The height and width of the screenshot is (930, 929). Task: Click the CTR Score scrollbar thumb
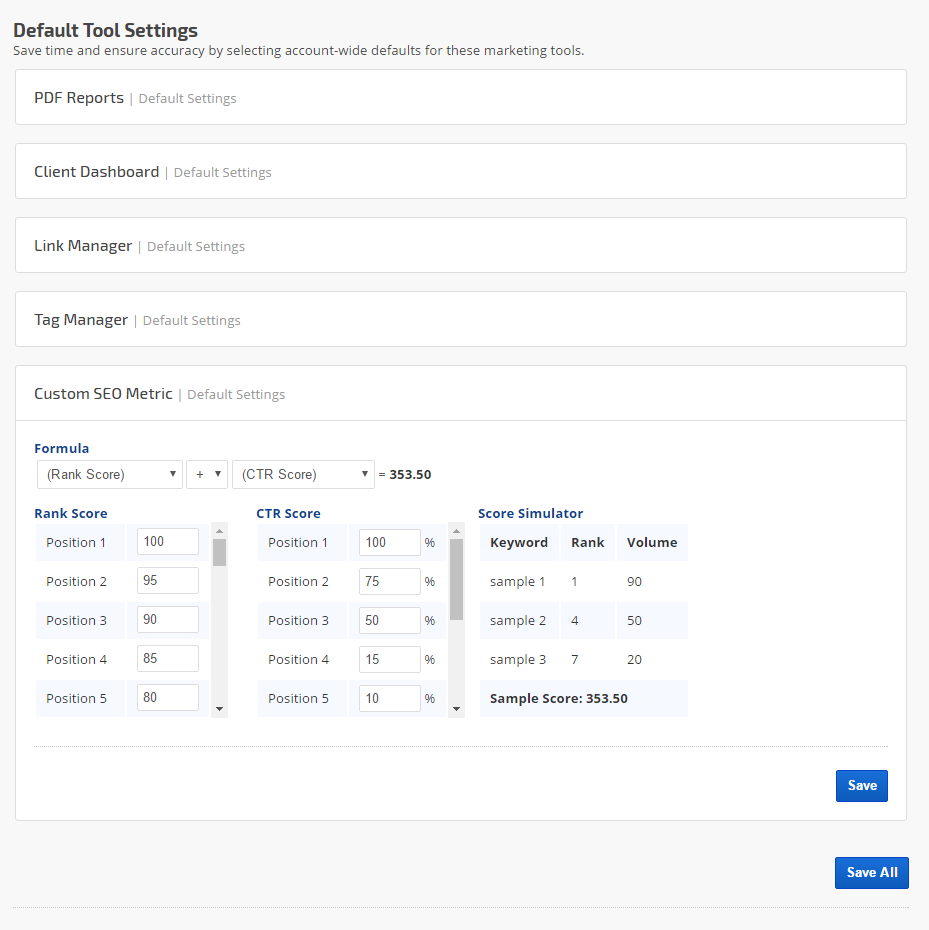(457, 579)
